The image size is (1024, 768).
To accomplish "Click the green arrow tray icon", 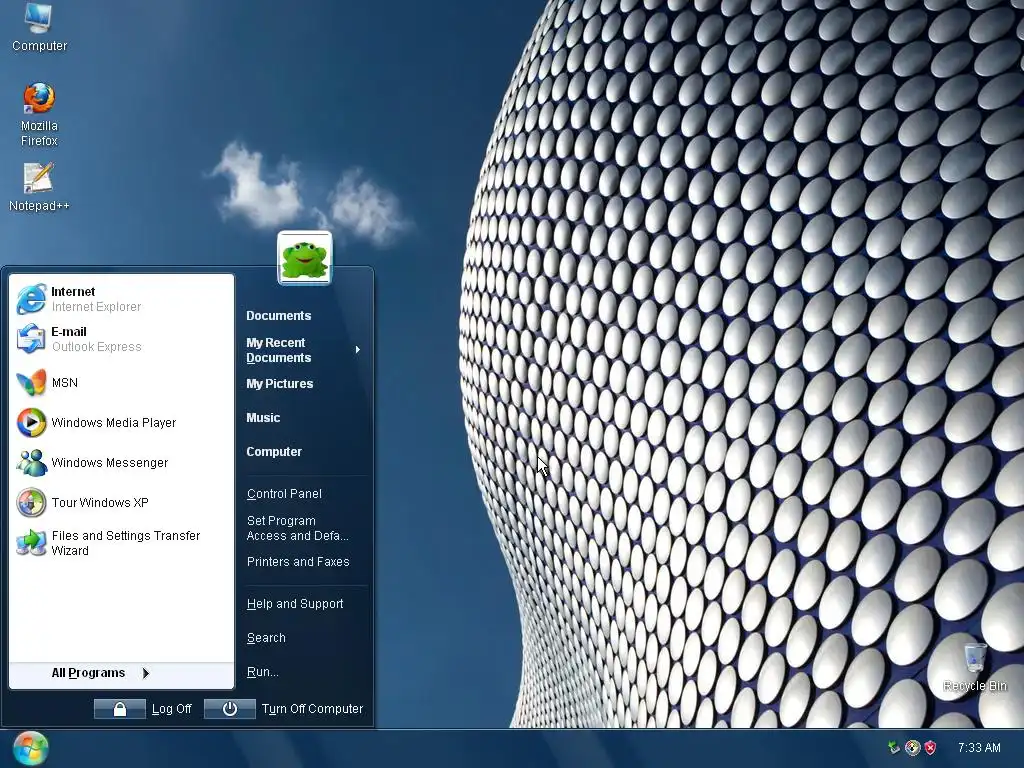I will coord(894,748).
